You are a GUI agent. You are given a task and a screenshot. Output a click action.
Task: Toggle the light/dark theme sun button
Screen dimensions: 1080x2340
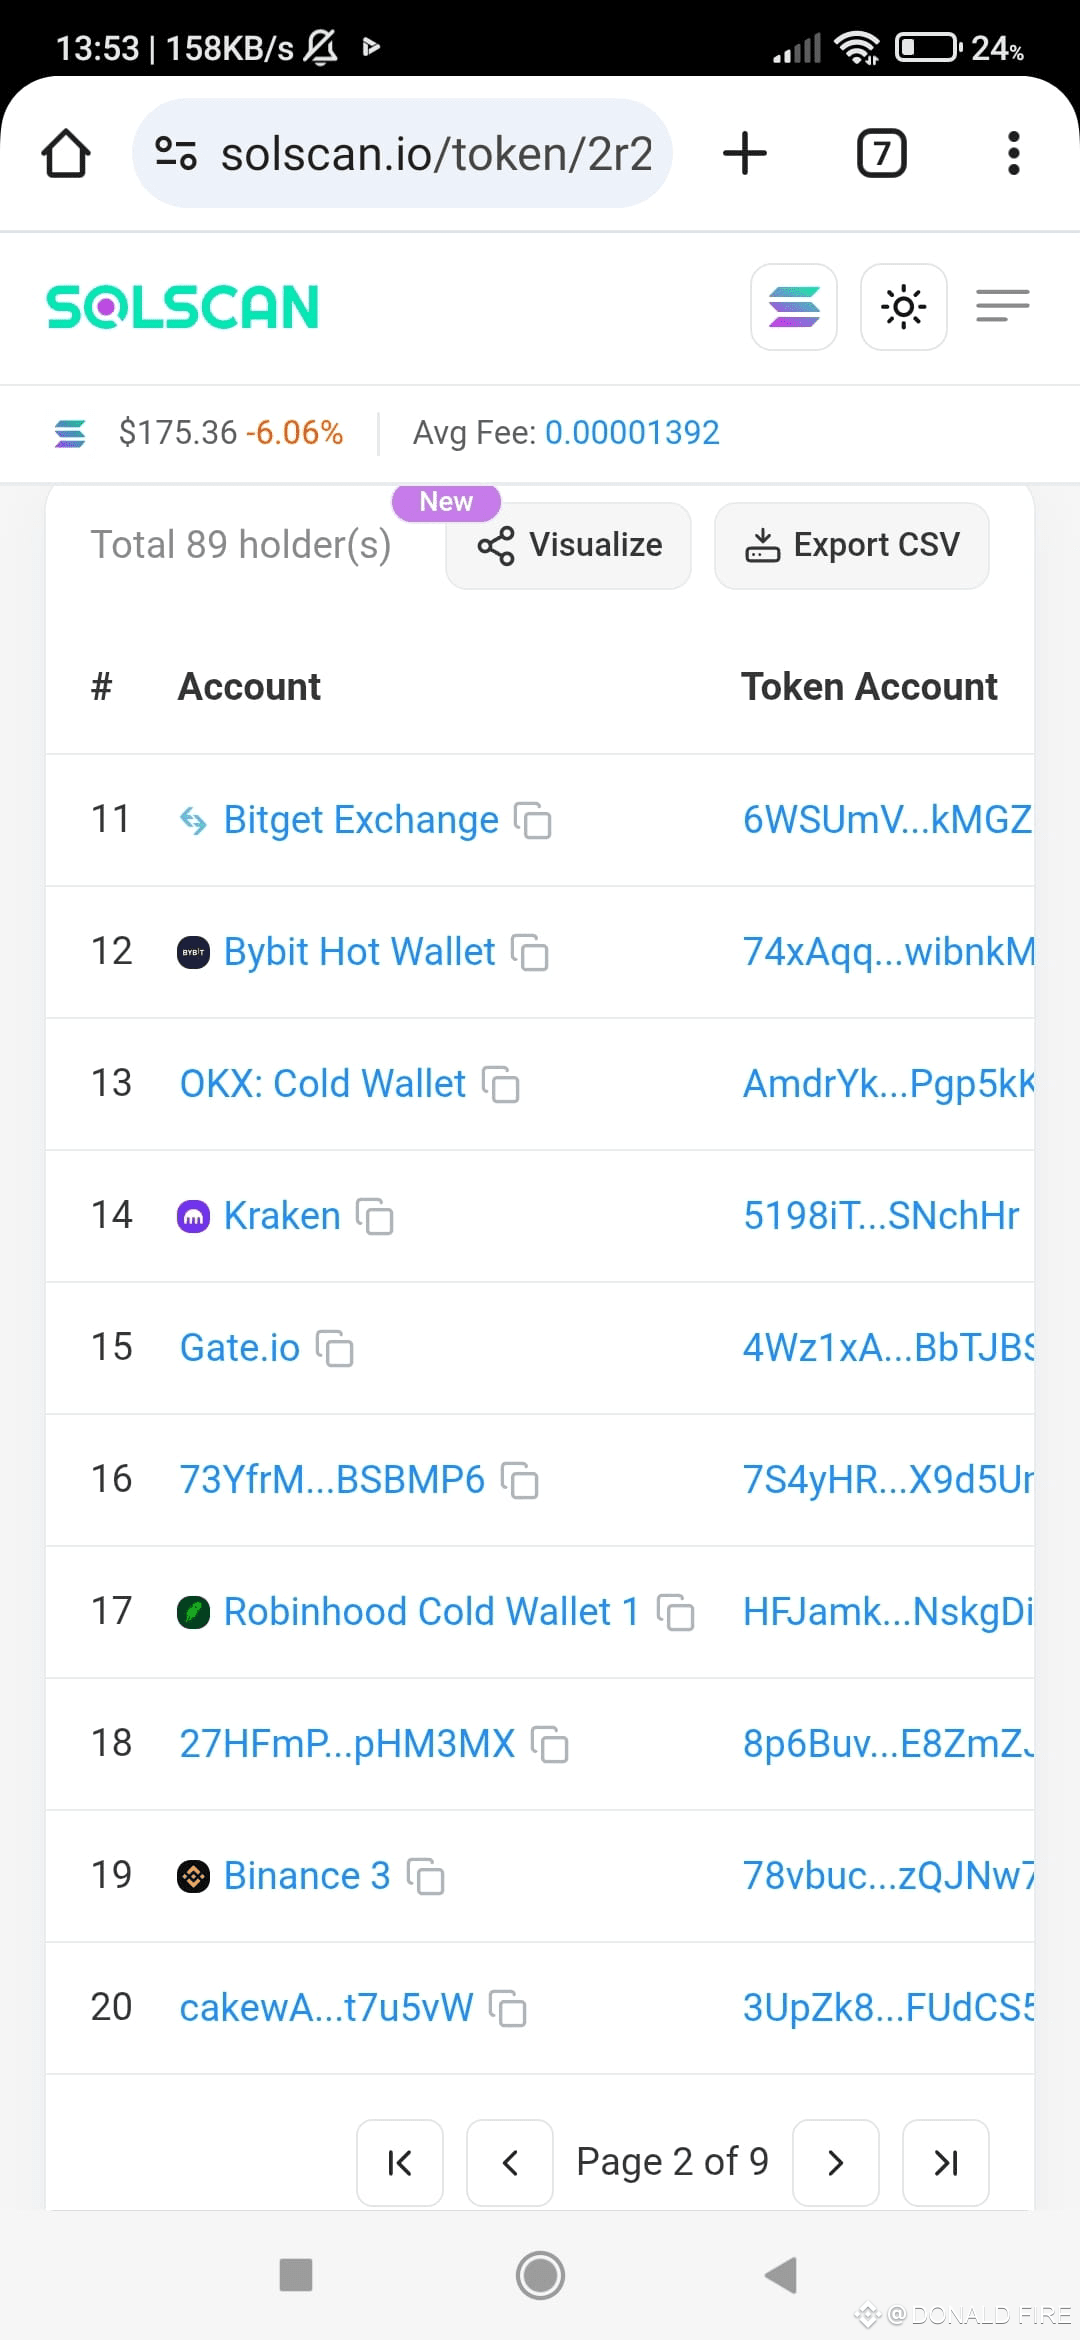[x=904, y=307]
